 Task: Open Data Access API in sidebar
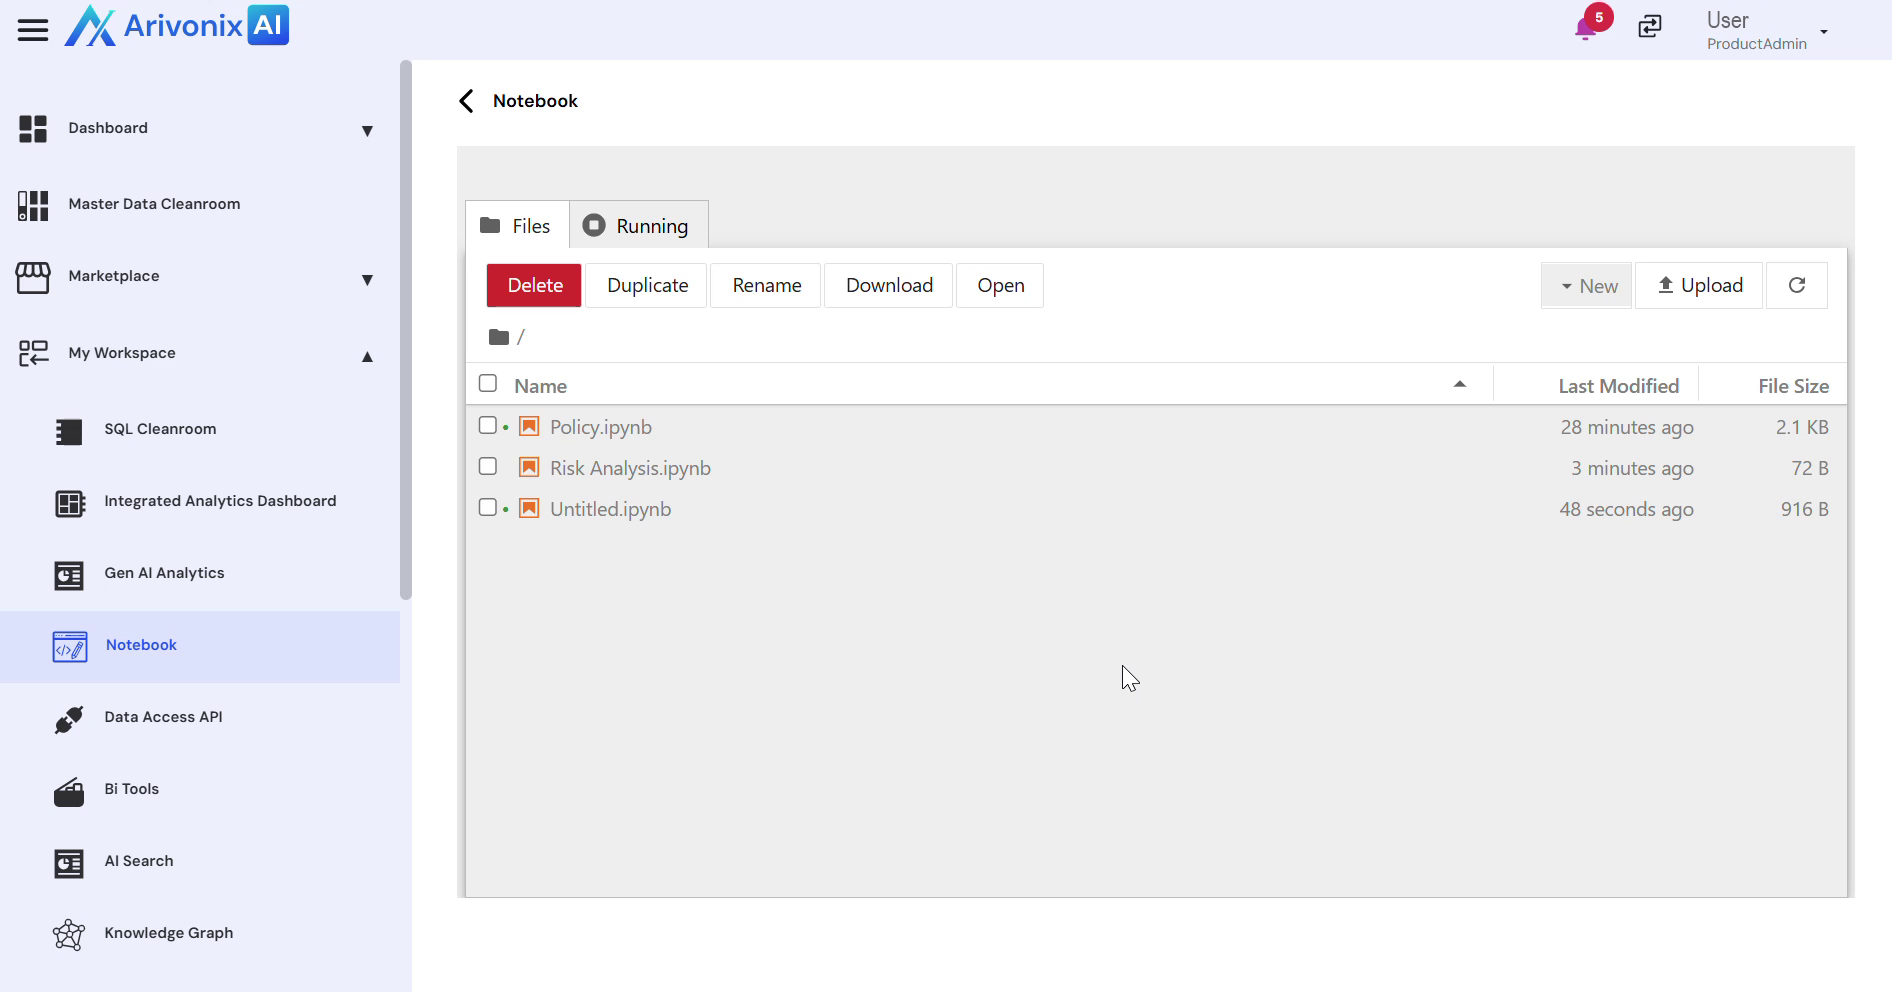163,717
